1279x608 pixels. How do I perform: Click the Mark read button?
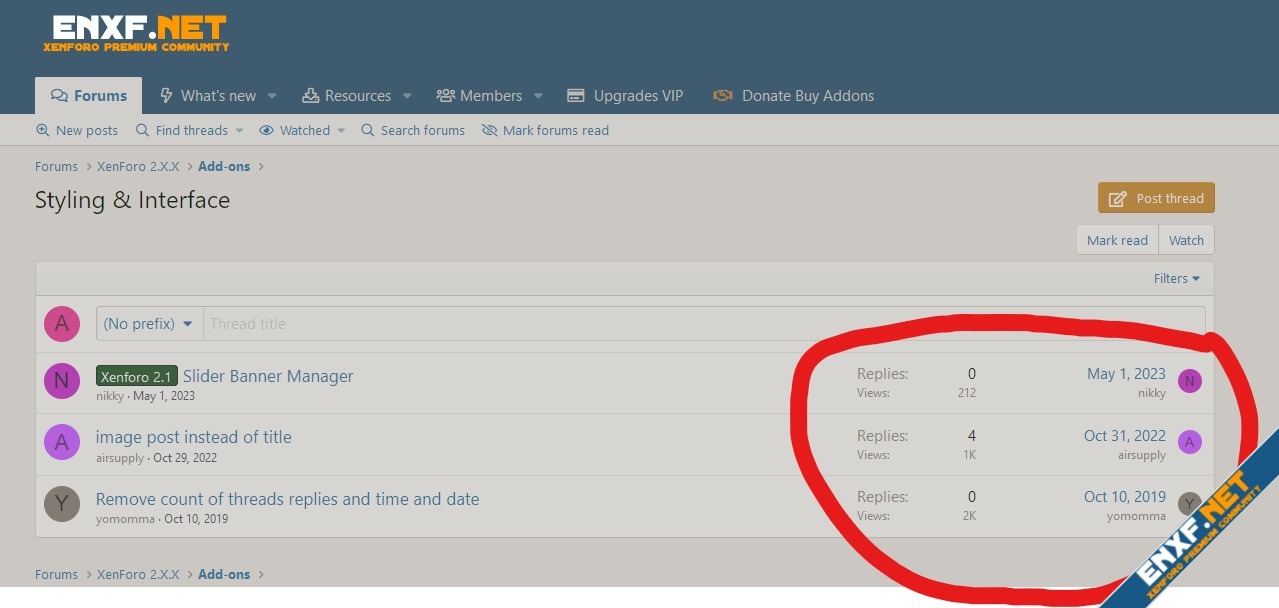click(1117, 240)
